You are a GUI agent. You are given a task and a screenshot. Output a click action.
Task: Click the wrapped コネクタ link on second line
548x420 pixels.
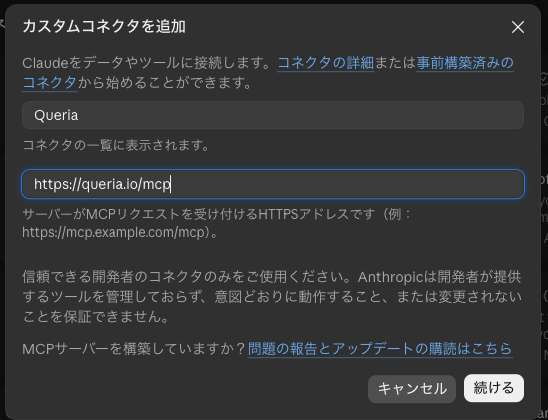pos(50,83)
